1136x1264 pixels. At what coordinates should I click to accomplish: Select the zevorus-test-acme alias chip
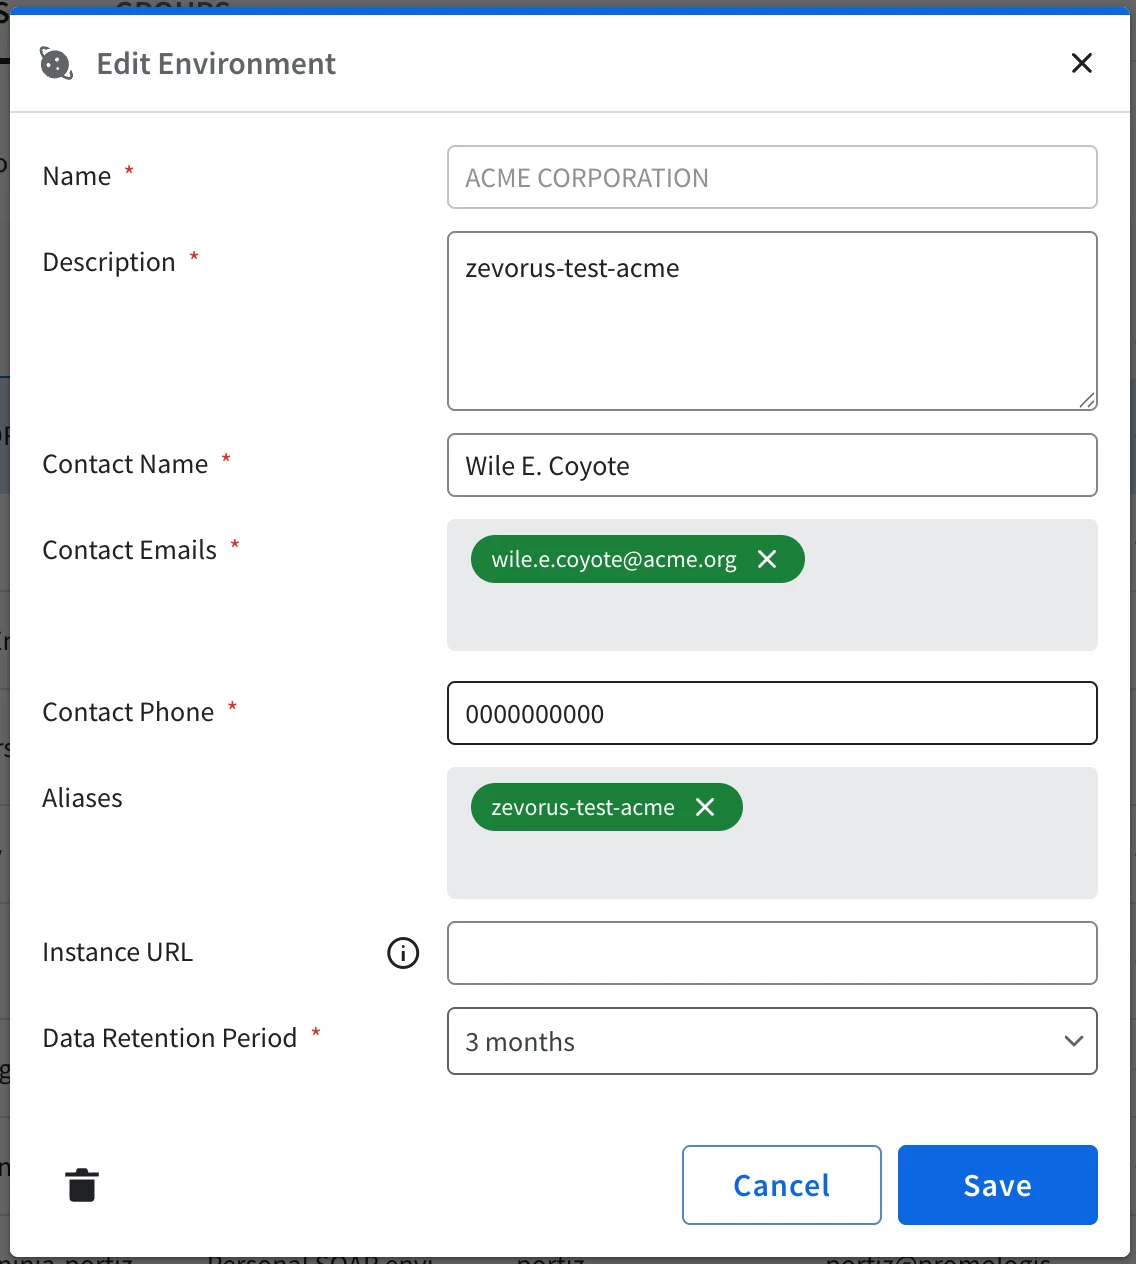coord(583,807)
